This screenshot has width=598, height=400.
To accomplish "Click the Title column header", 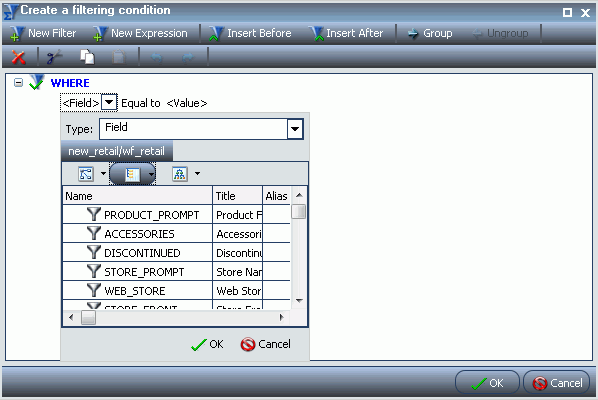I will coord(238,196).
